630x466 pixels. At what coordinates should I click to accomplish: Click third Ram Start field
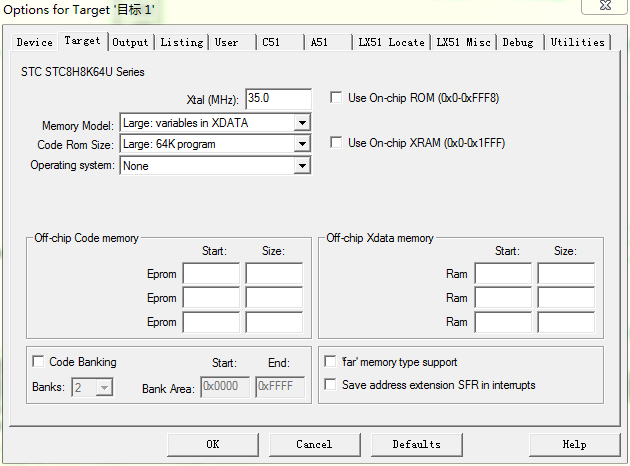click(x=503, y=322)
